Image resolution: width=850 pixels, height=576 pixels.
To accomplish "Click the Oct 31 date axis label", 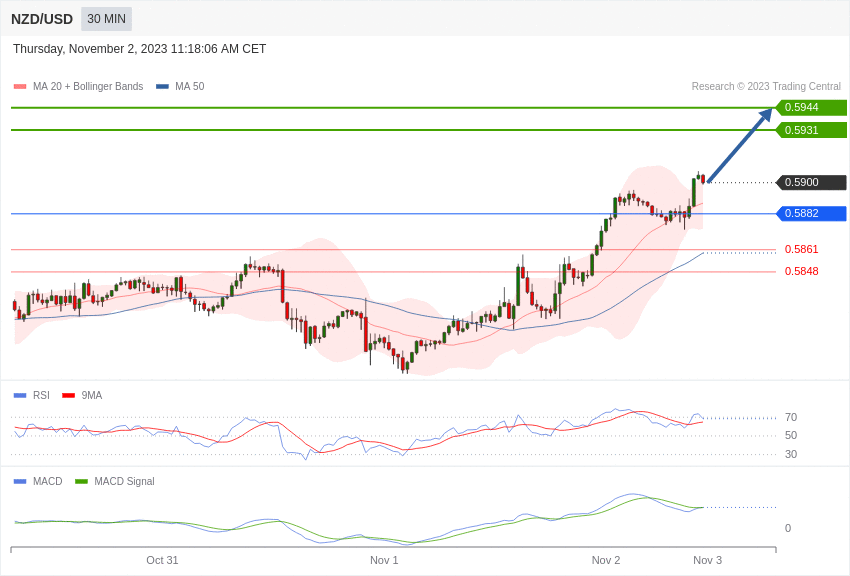I will pos(162,560).
